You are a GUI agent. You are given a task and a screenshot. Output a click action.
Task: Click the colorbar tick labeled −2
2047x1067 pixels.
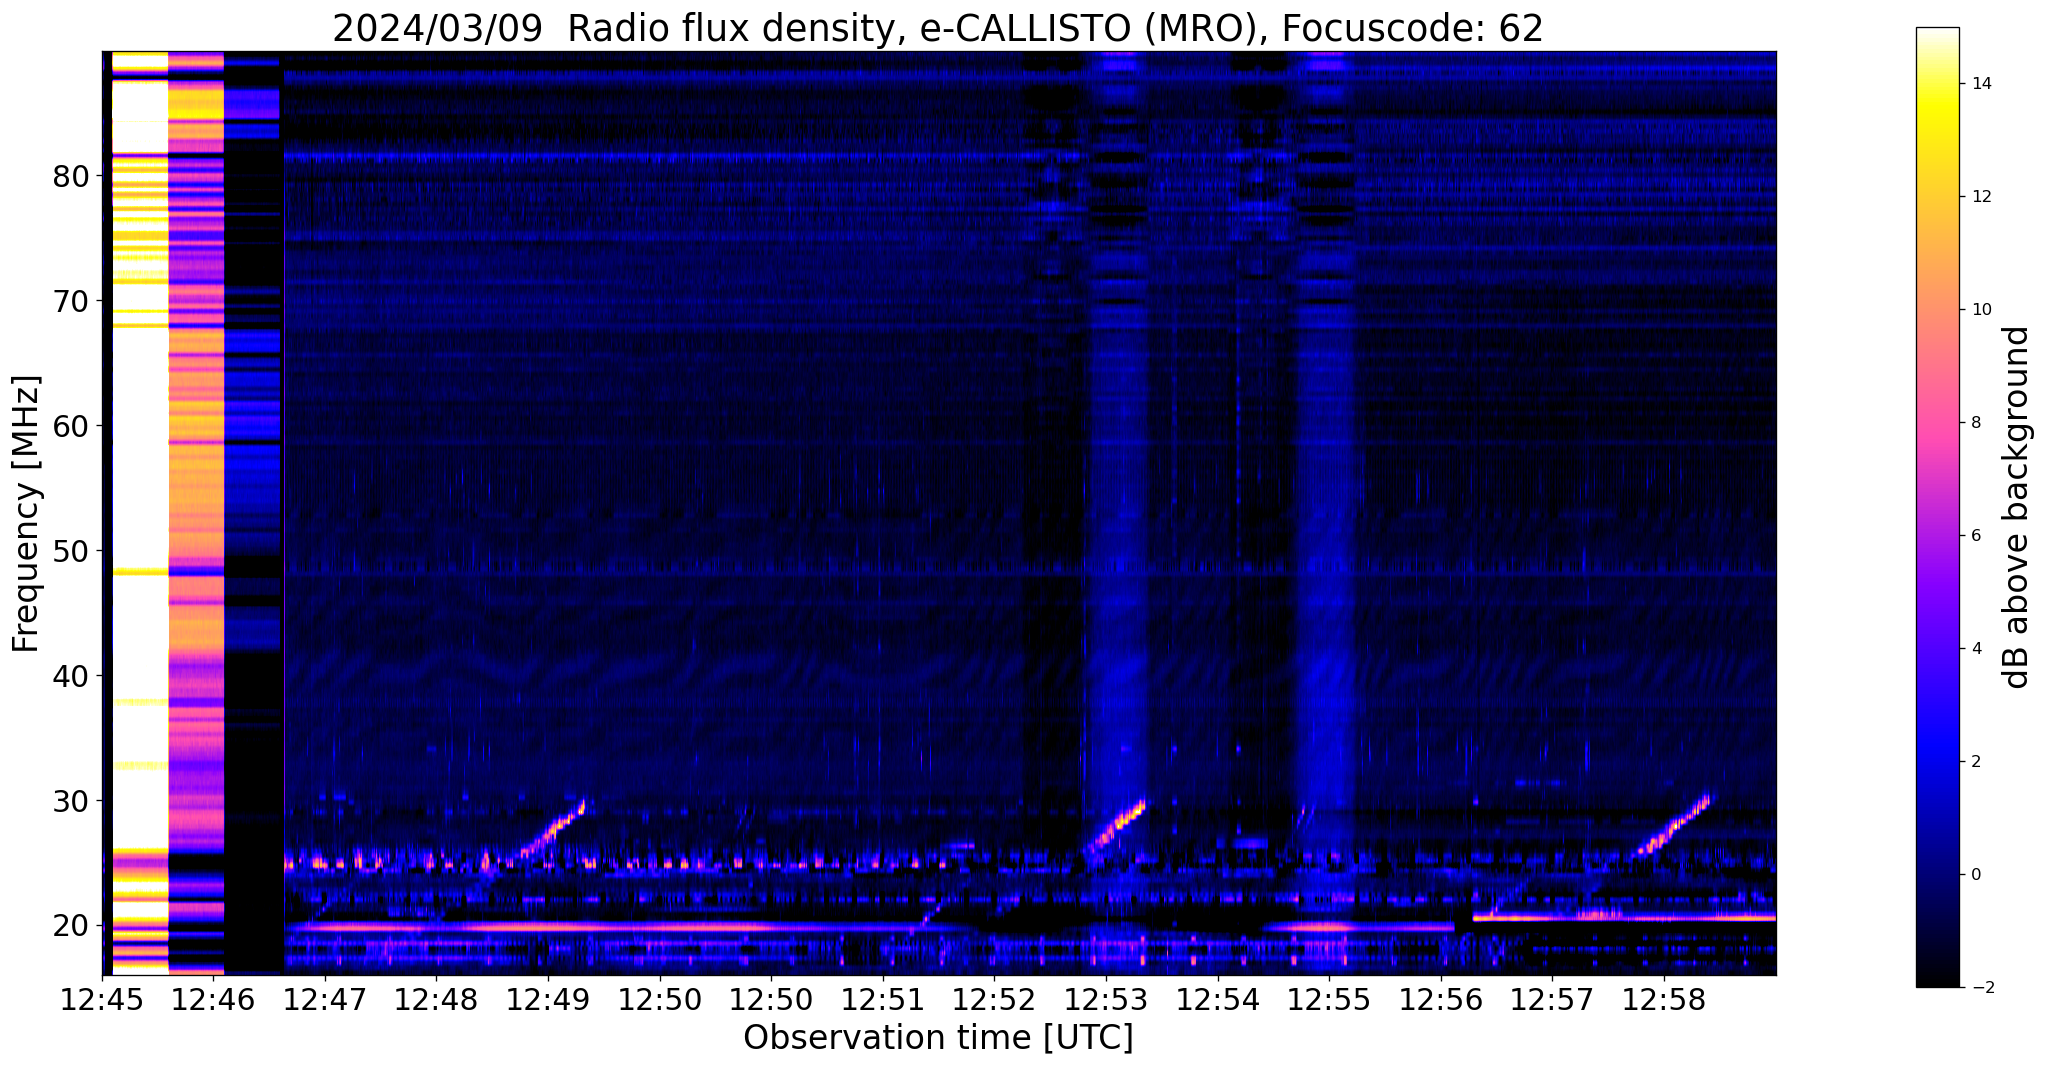(1982, 988)
